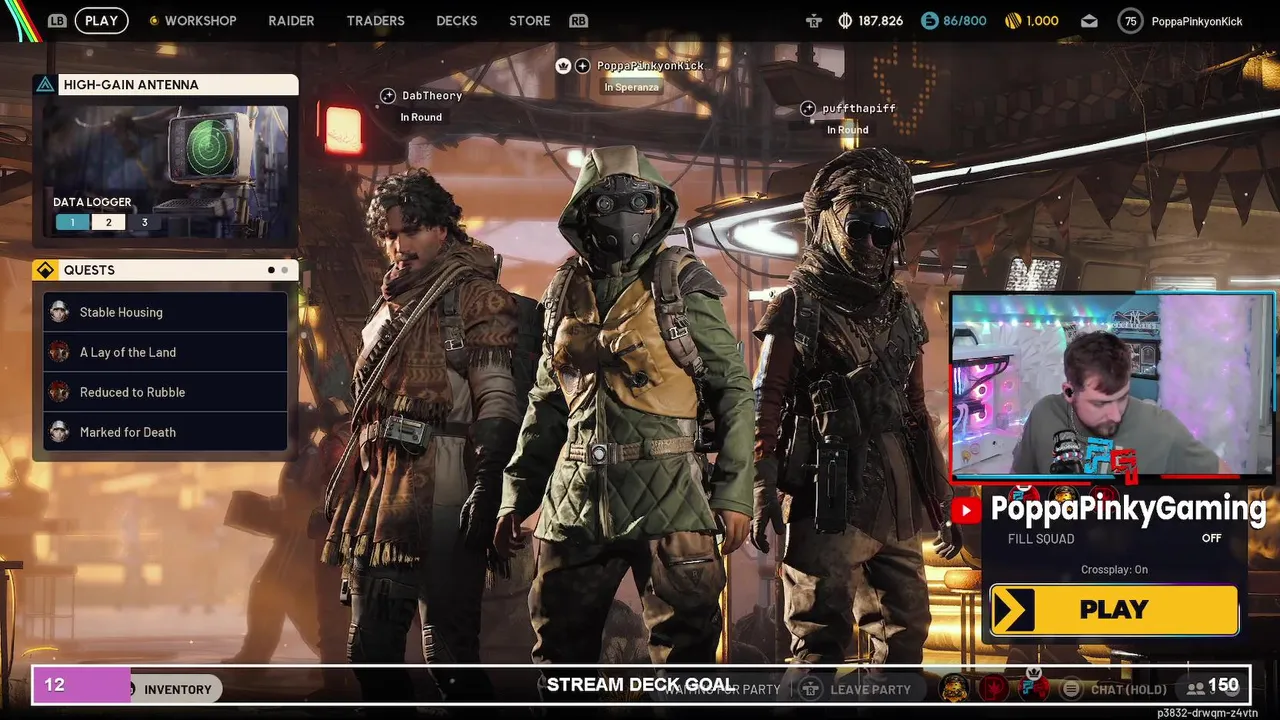Open PoppaPinkyonKick profile name in top bar

click(1197, 21)
